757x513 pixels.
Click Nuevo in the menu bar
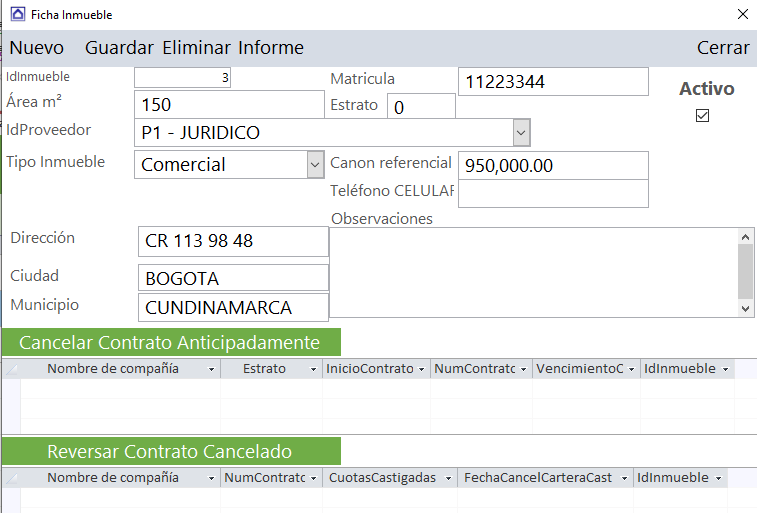(x=37, y=48)
